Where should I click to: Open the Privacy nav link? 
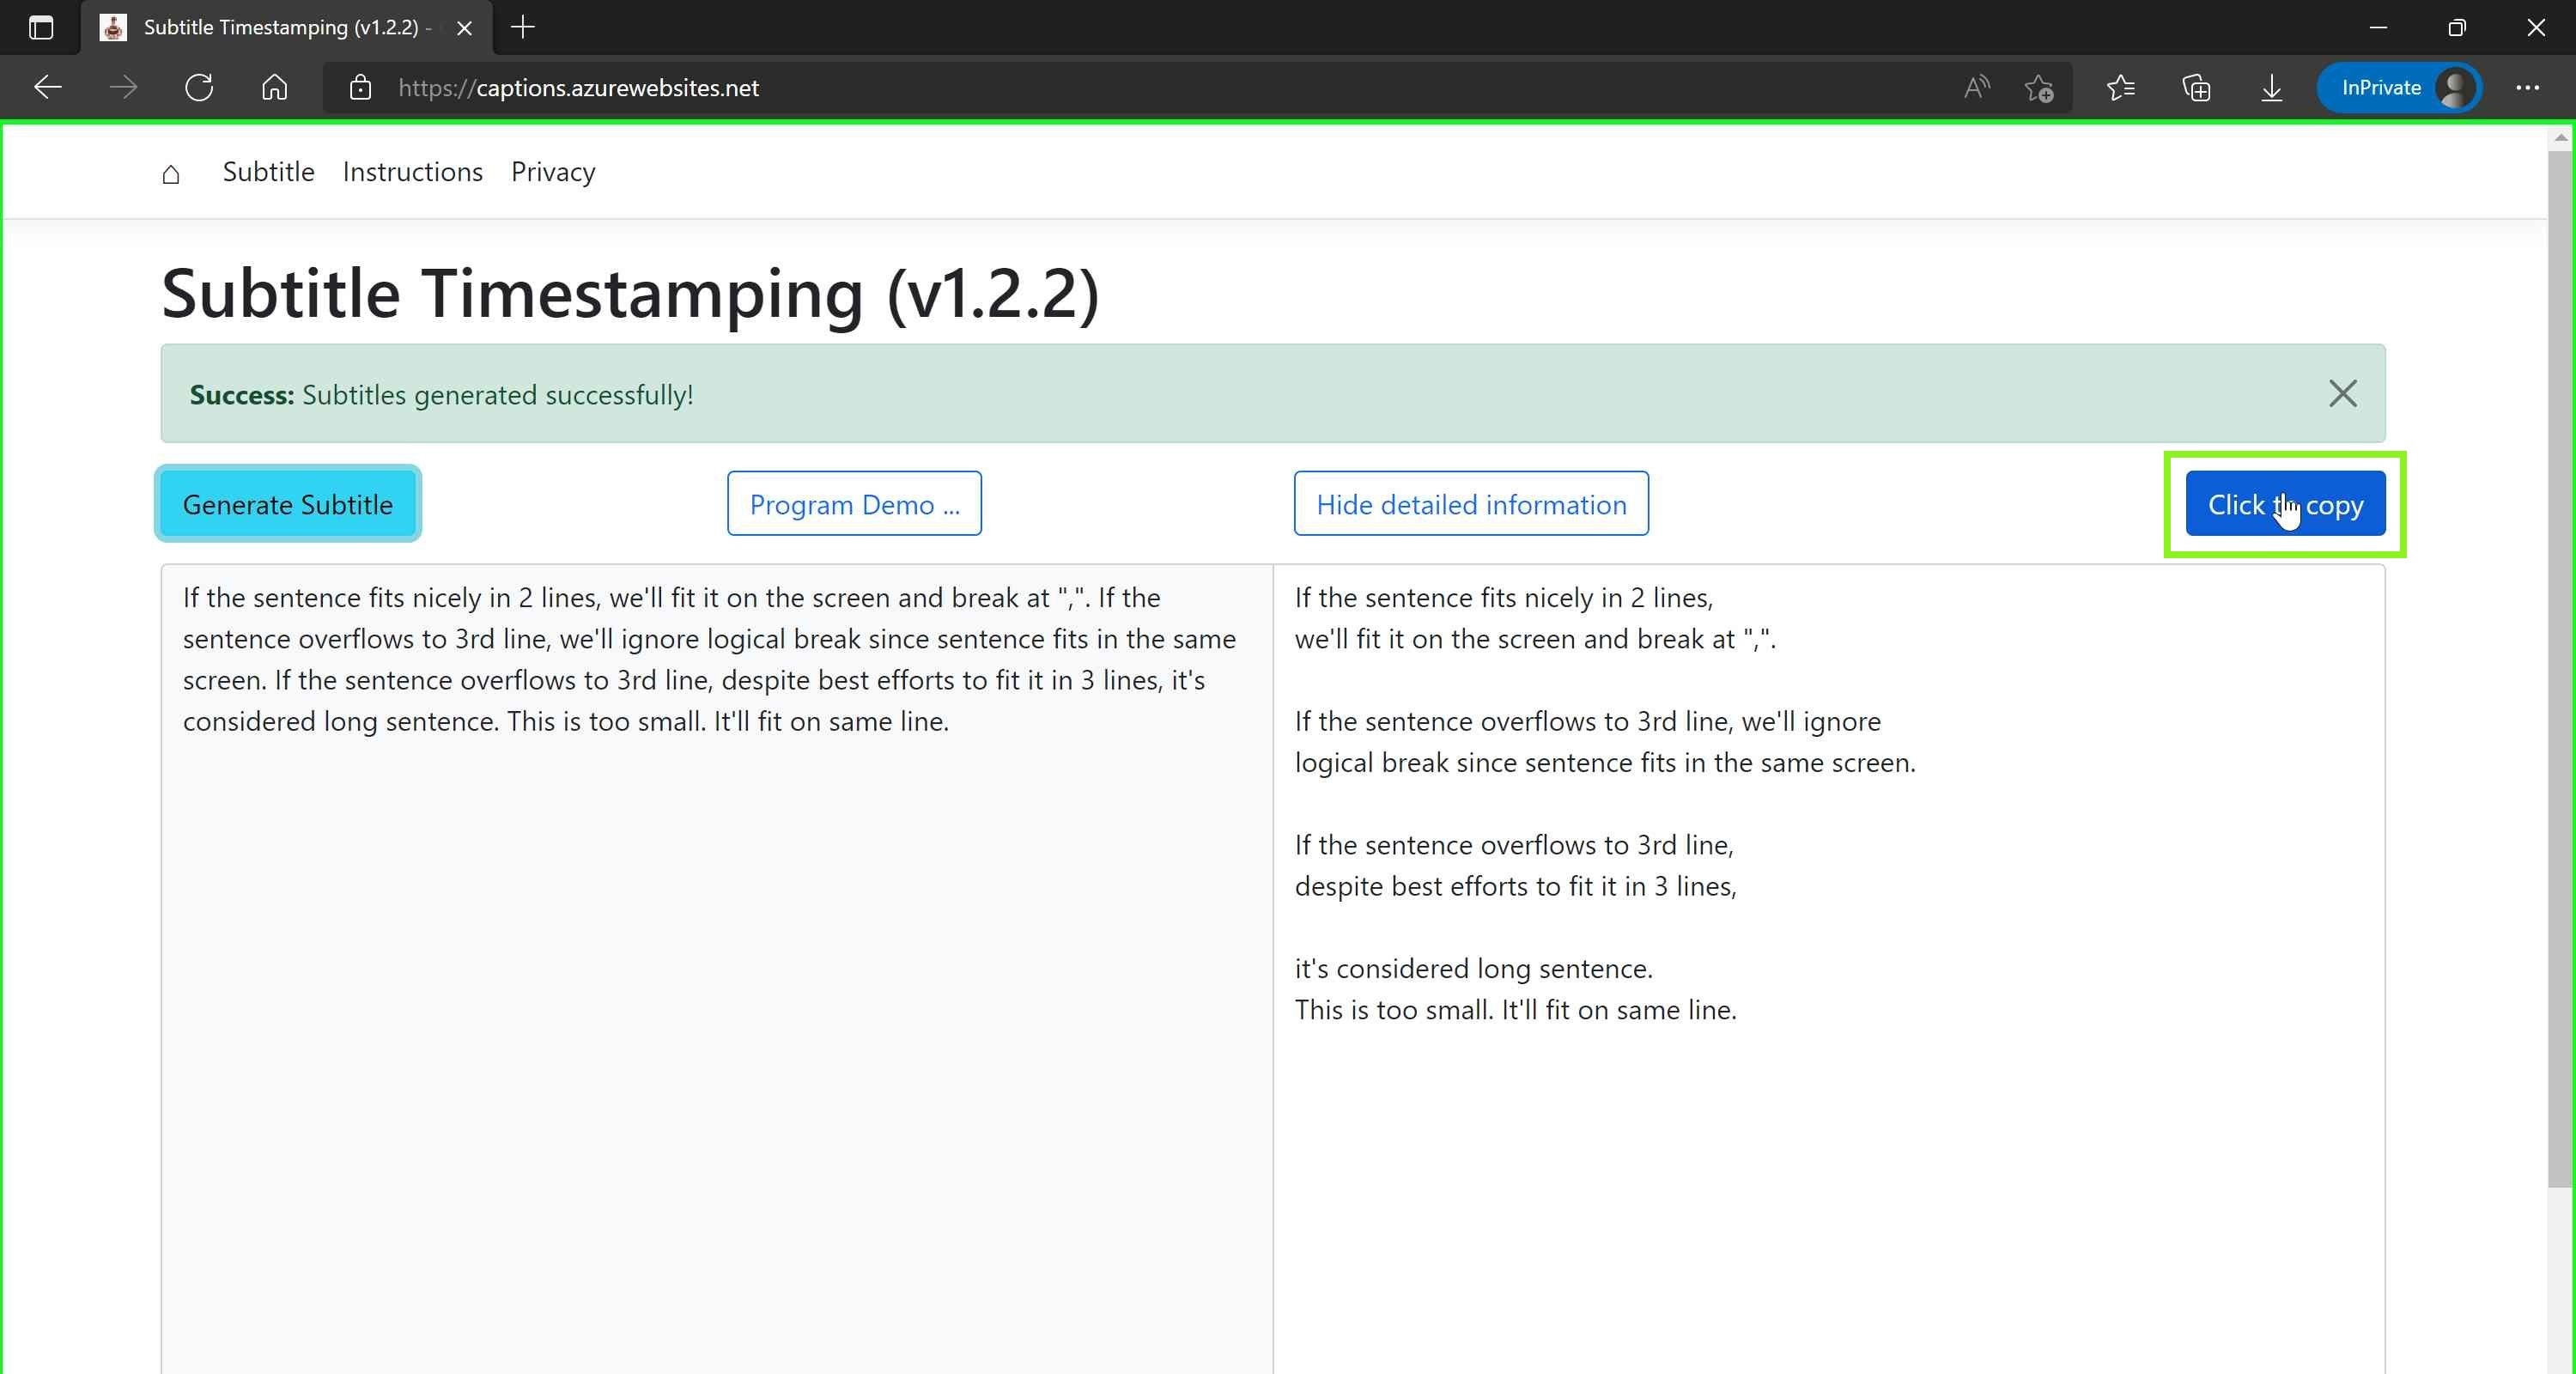[x=553, y=172]
